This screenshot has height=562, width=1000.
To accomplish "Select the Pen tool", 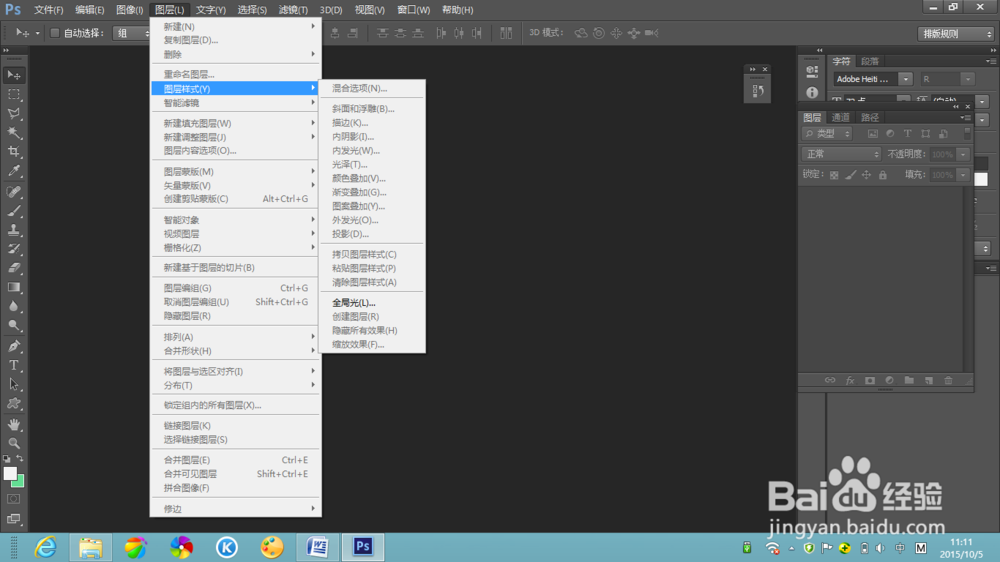I will click(13, 346).
